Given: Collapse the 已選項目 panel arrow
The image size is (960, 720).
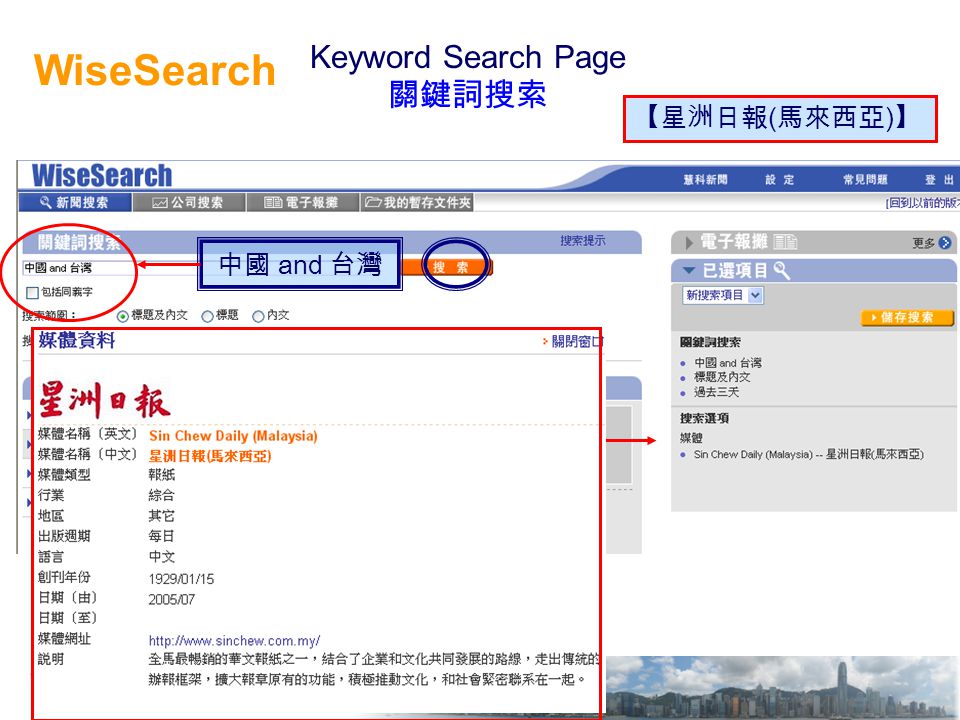Looking at the screenshot, I should point(689,269).
